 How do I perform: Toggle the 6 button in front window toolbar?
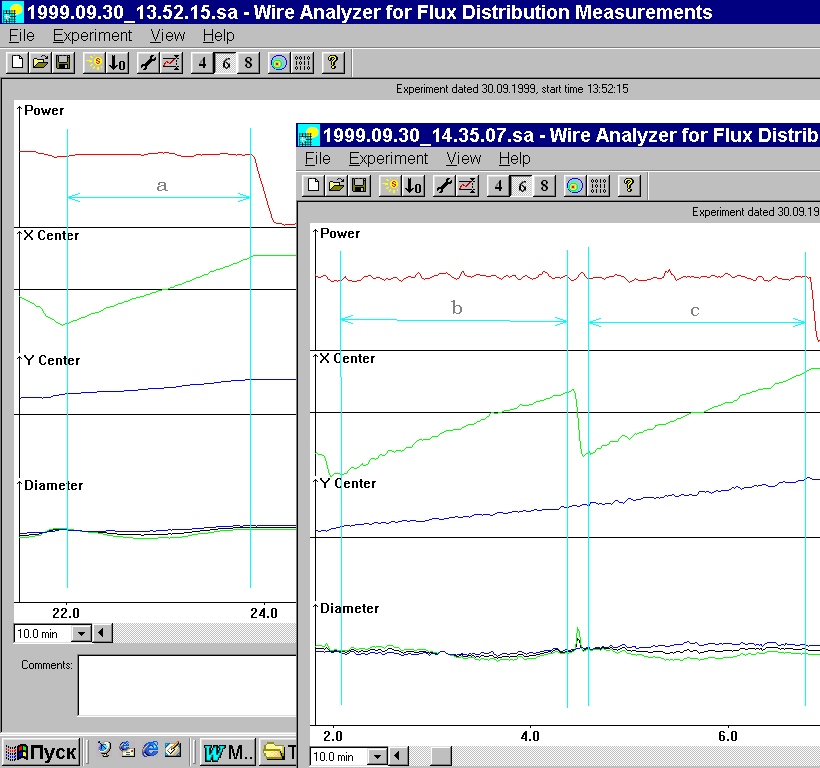[x=521, y=186]
